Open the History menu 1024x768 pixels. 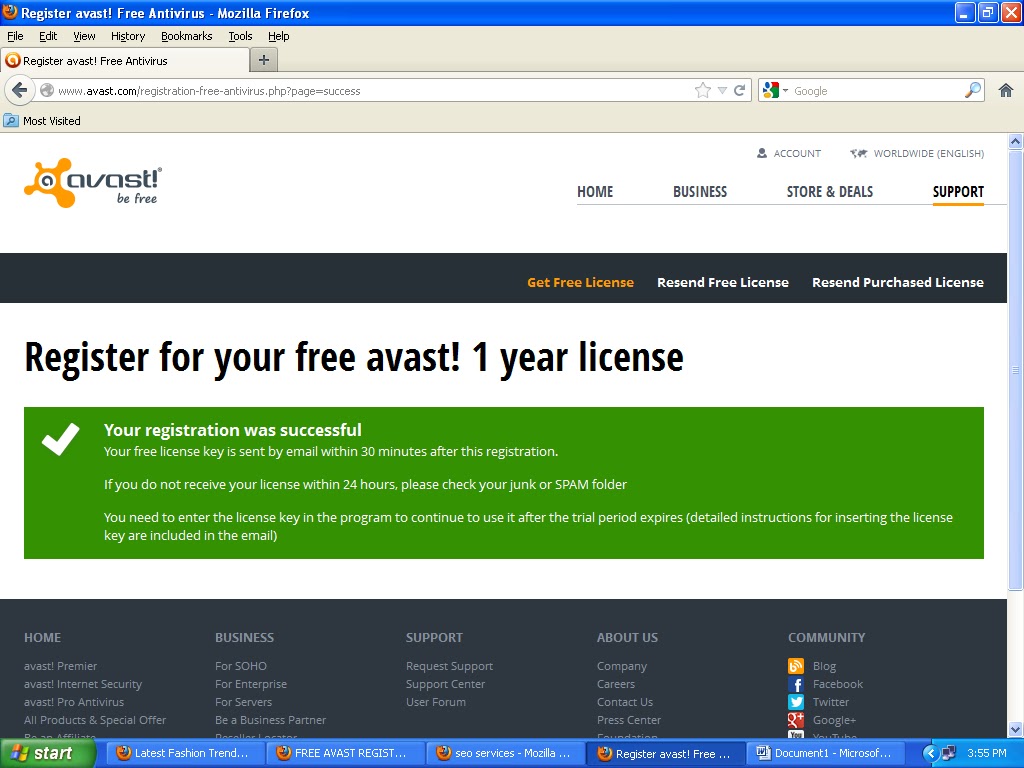(128, 36)
